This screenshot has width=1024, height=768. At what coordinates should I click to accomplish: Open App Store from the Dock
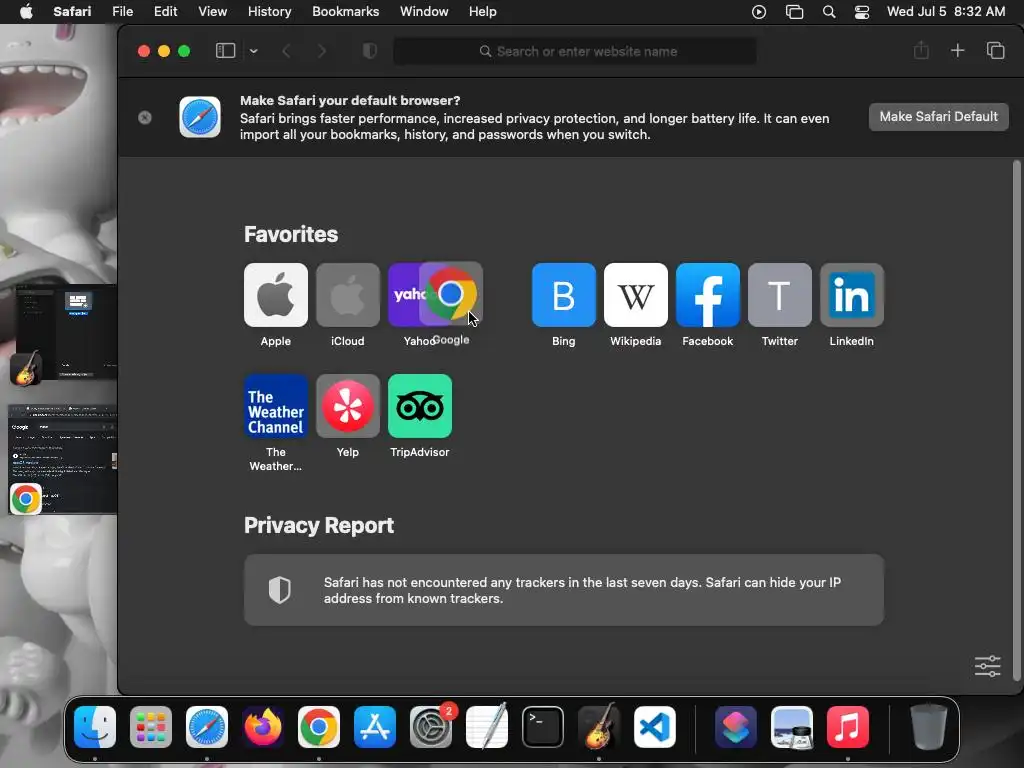pyautogui.click(x=375, y=727)
